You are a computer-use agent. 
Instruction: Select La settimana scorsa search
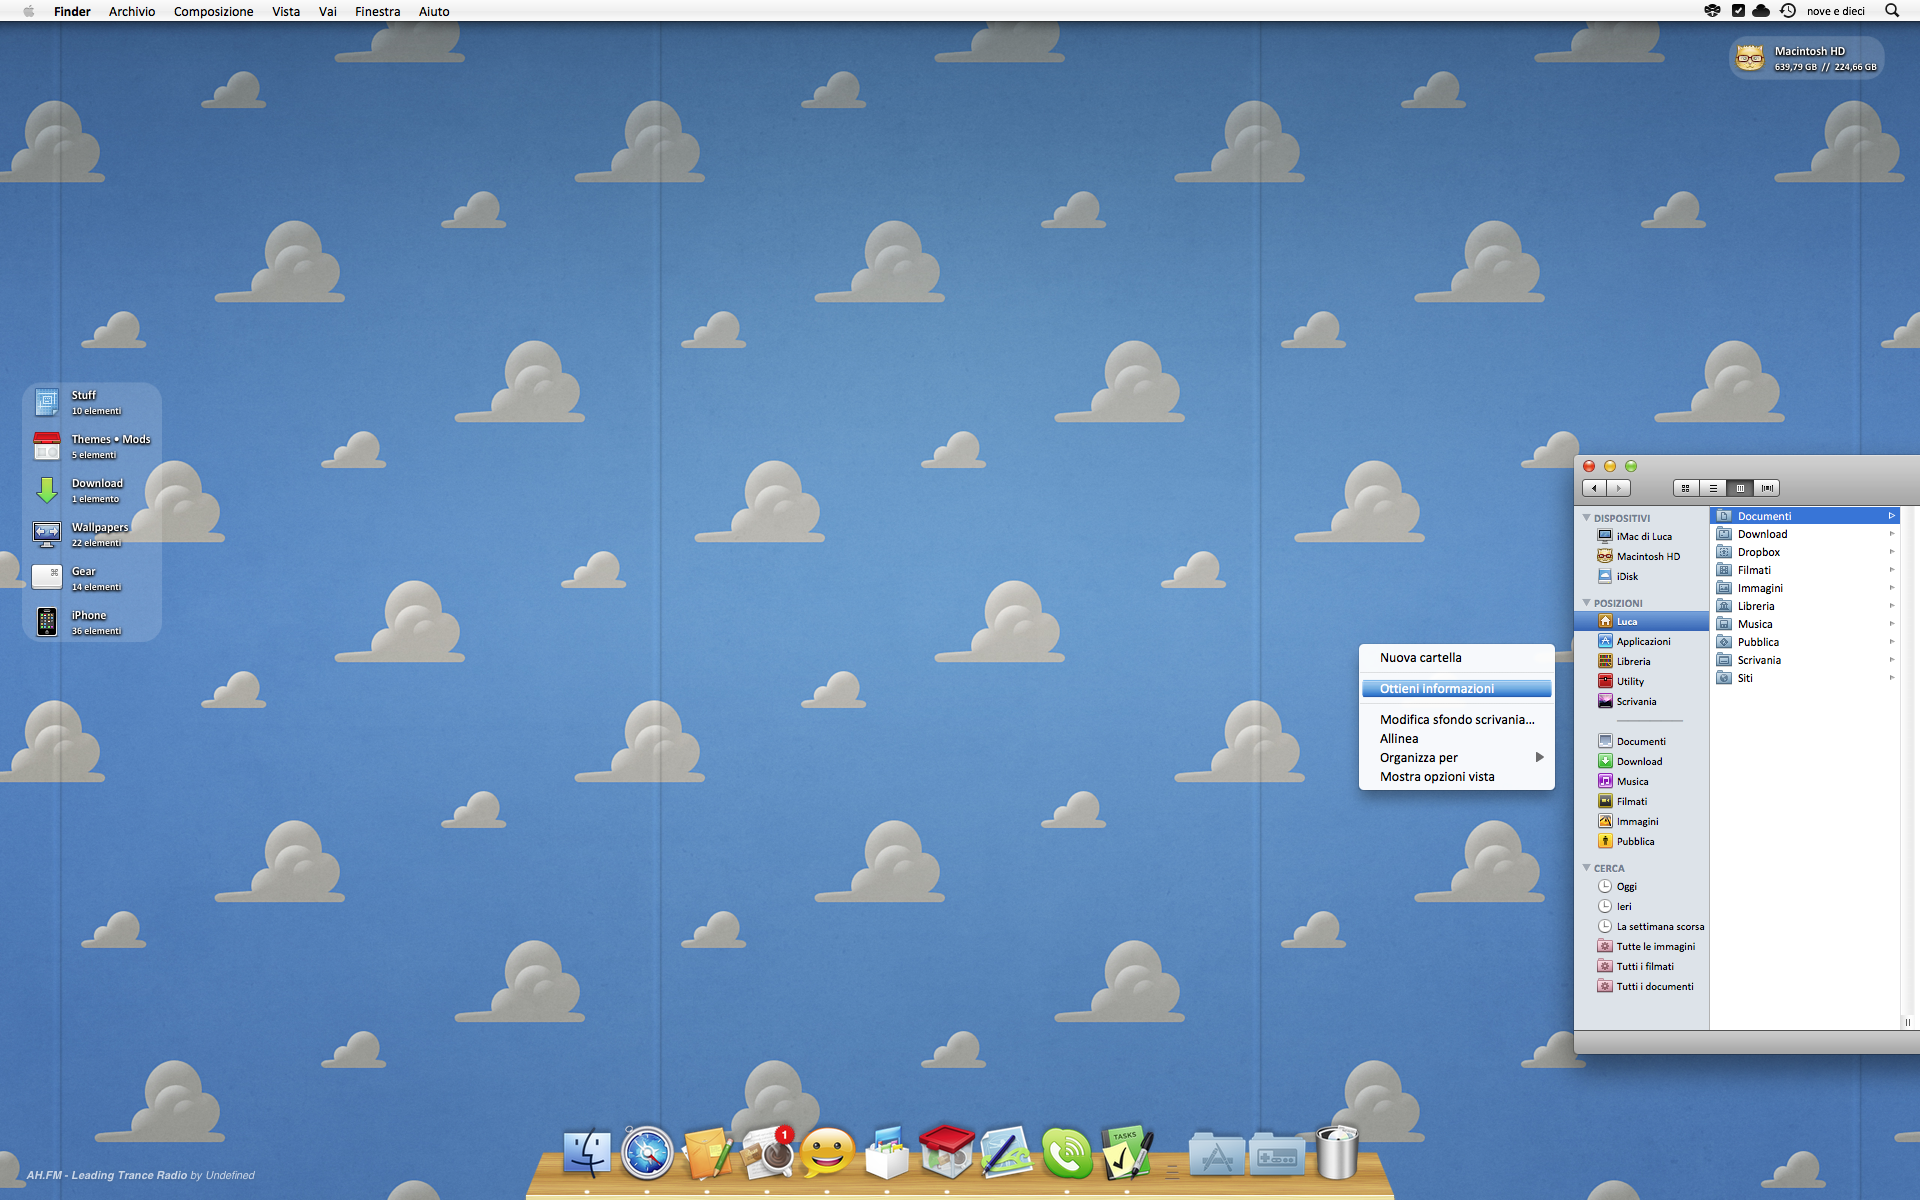(x=1642, y=926)
